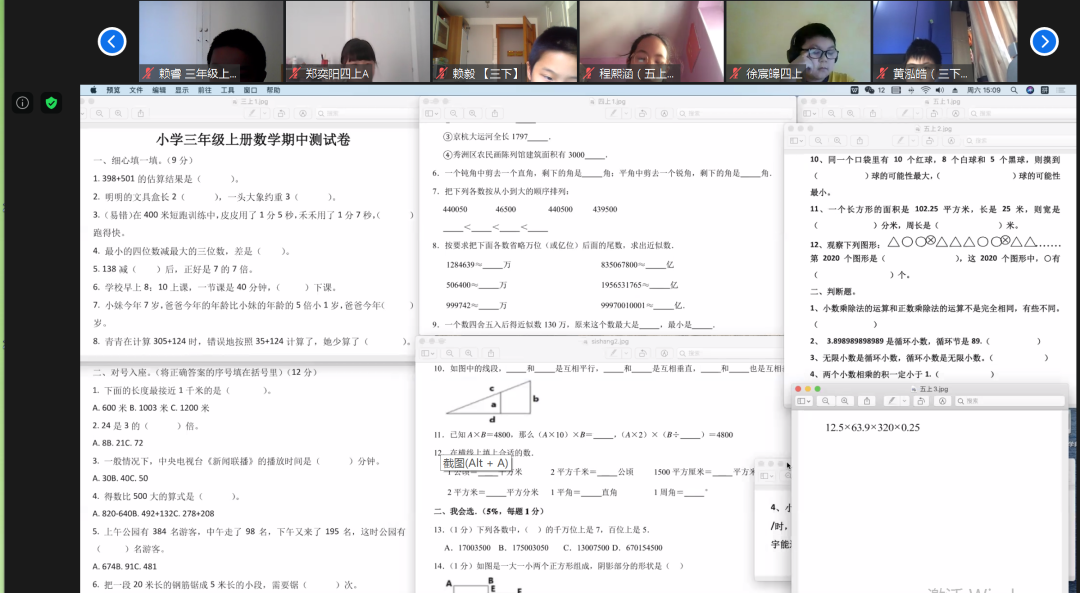Zoom in on 五上3.jpg window
This screenshot has height=593, width=1080.
click(844, 401)
